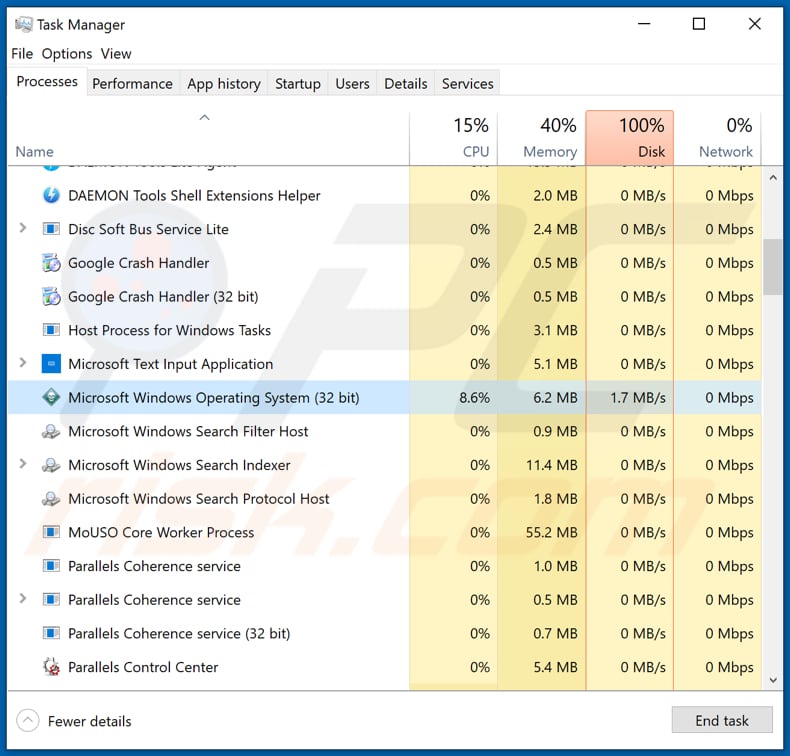Expand the Disc Soft Bus Service Lite group
Viewport: 790px width, 756px height.
click(23, 228)
